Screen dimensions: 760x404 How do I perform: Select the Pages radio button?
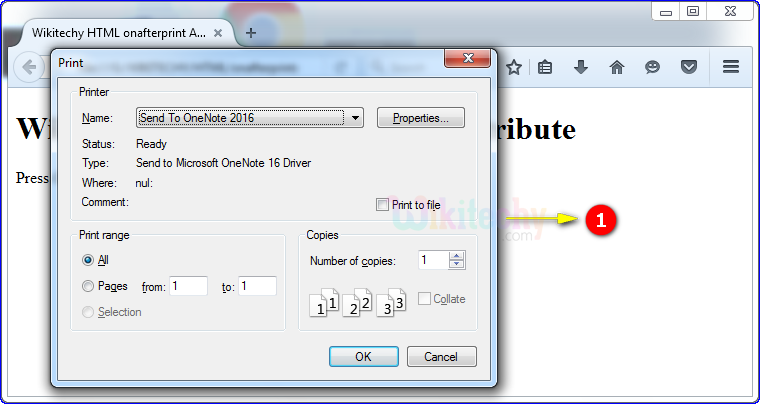(x=89, y=286)
